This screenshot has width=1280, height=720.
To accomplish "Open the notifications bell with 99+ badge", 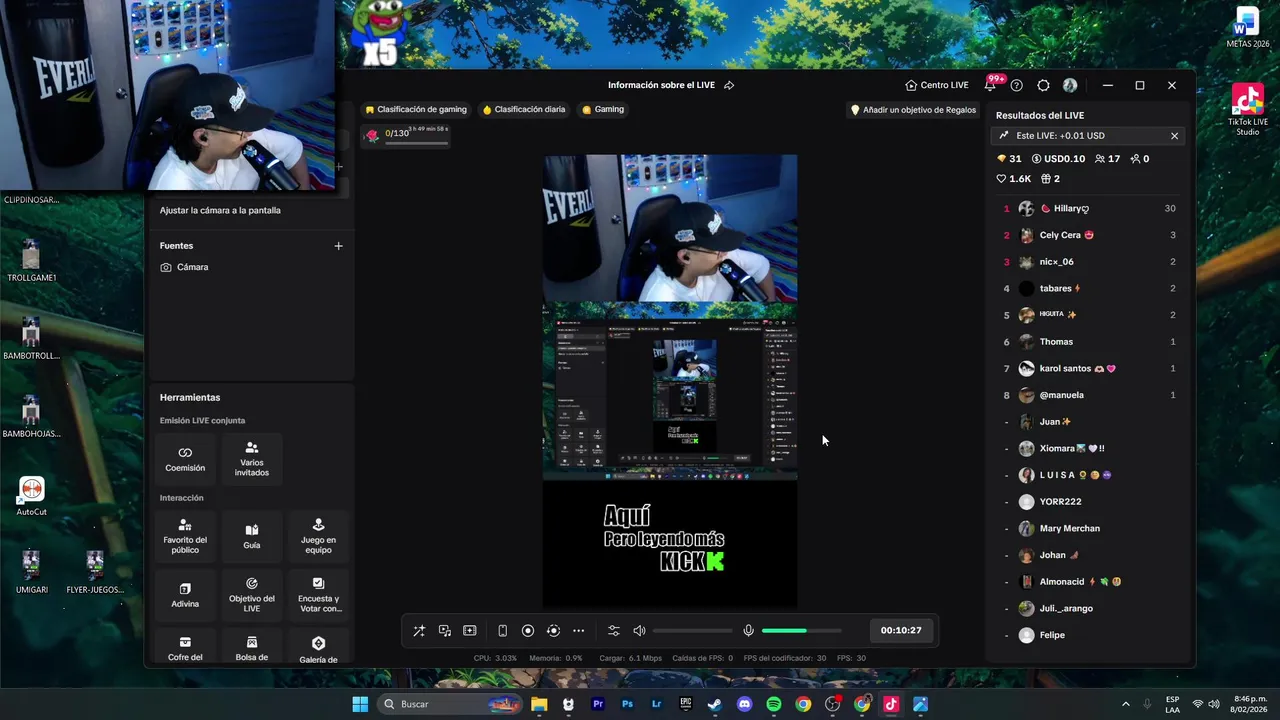I will tap(990, 86).
